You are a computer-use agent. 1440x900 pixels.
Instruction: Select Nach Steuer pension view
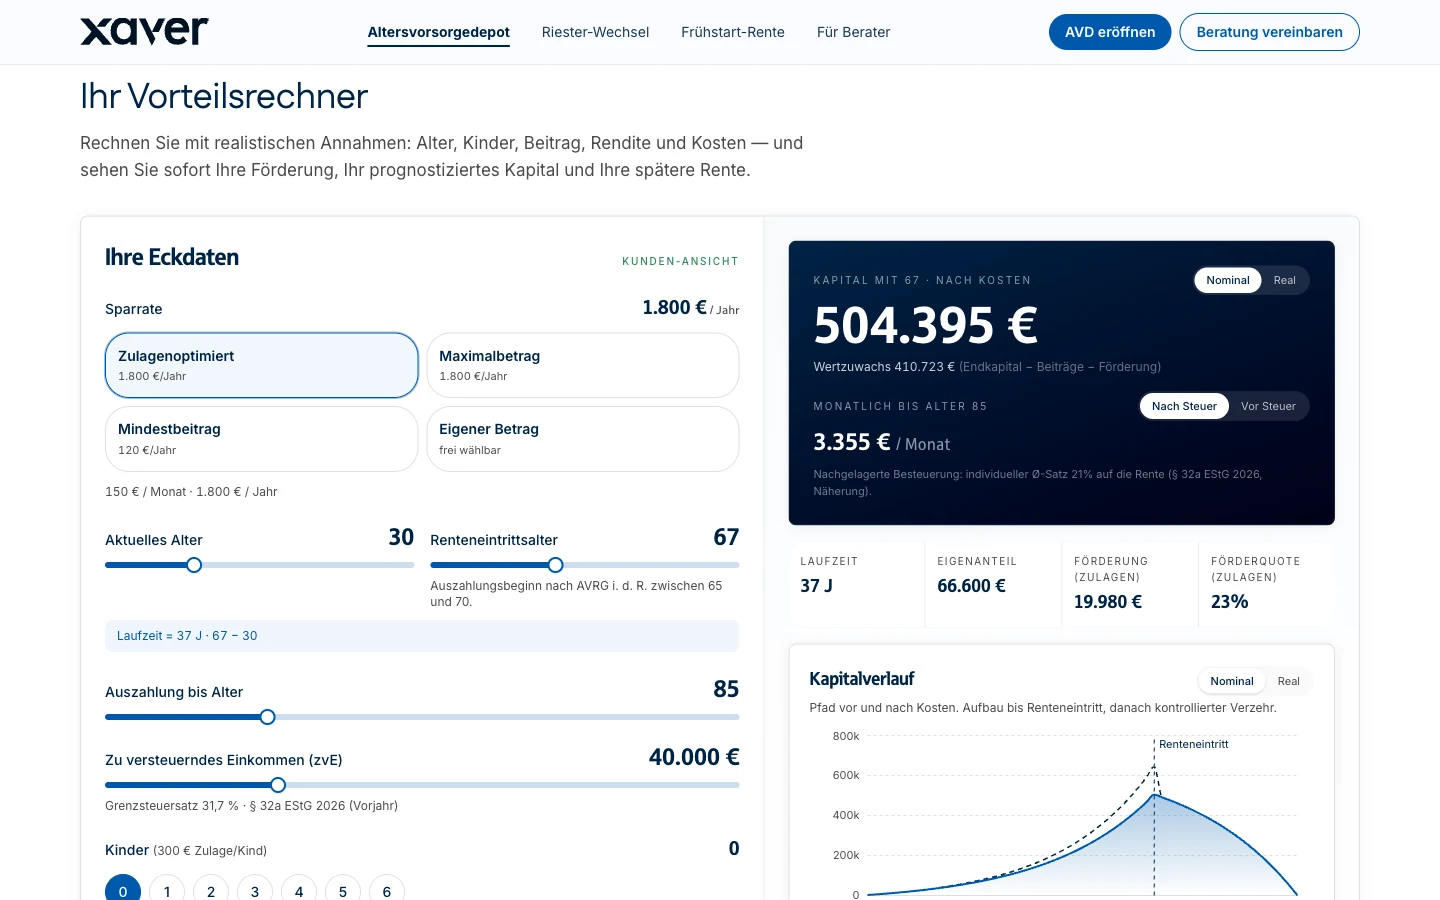(1184, 406)
